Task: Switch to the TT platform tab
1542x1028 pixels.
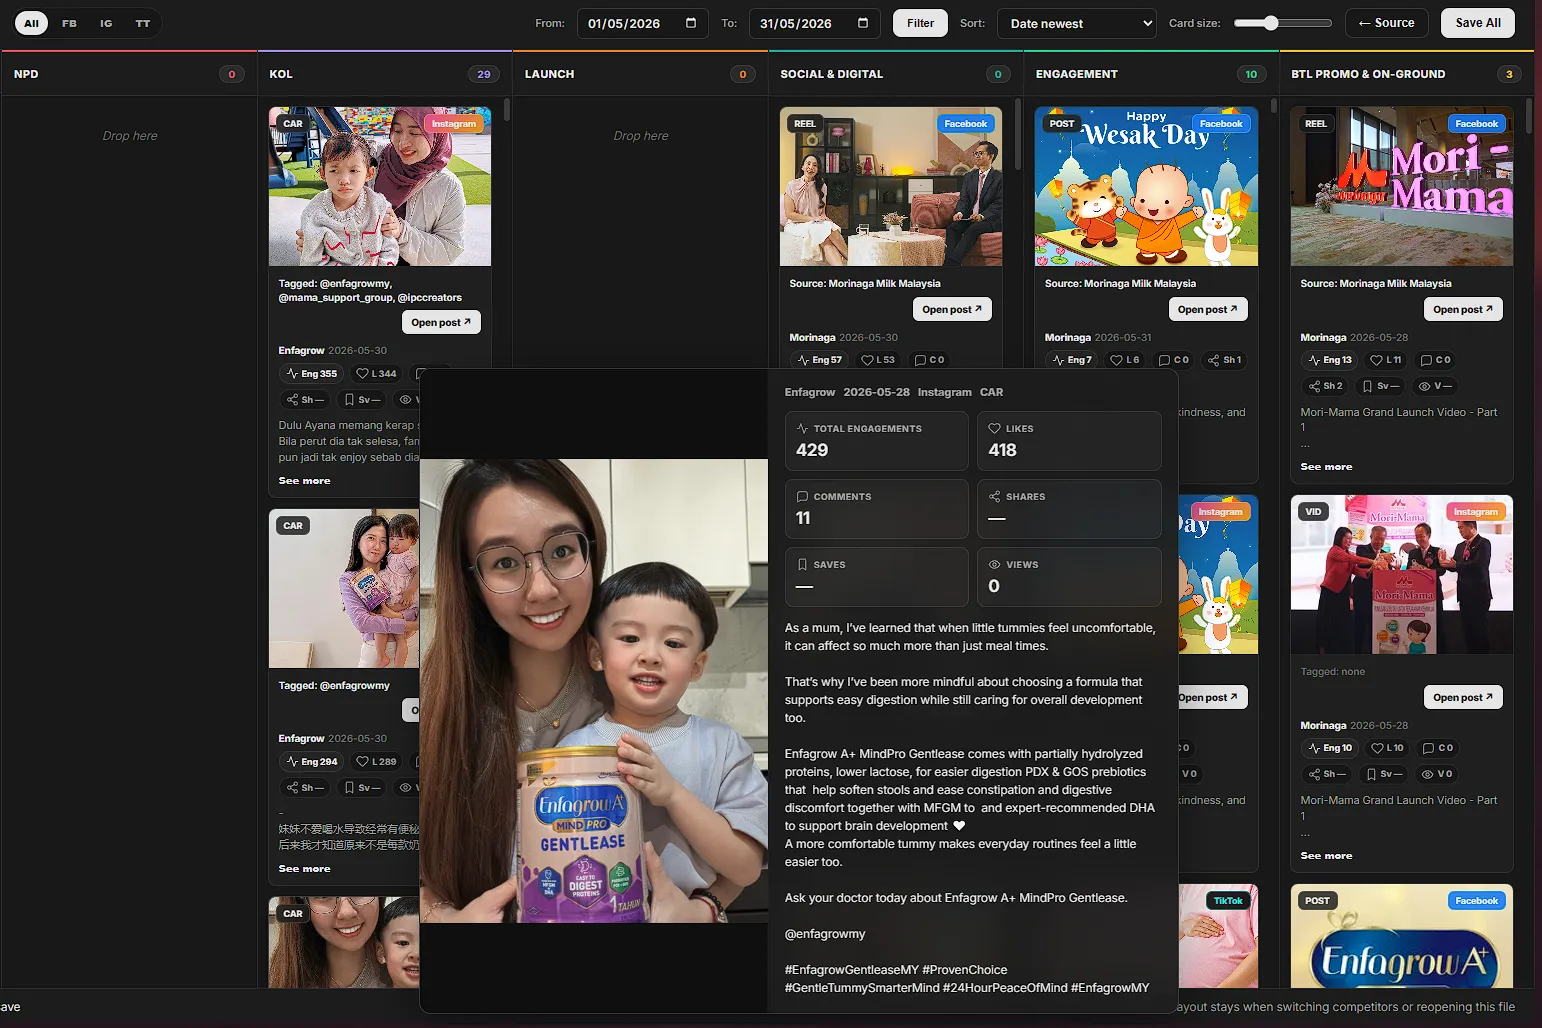Action: point(143,23)
